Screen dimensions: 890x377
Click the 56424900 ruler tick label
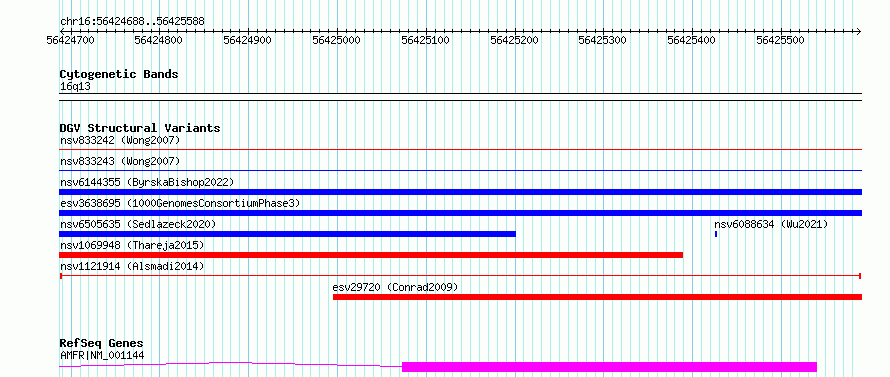(x=247, y=40)
